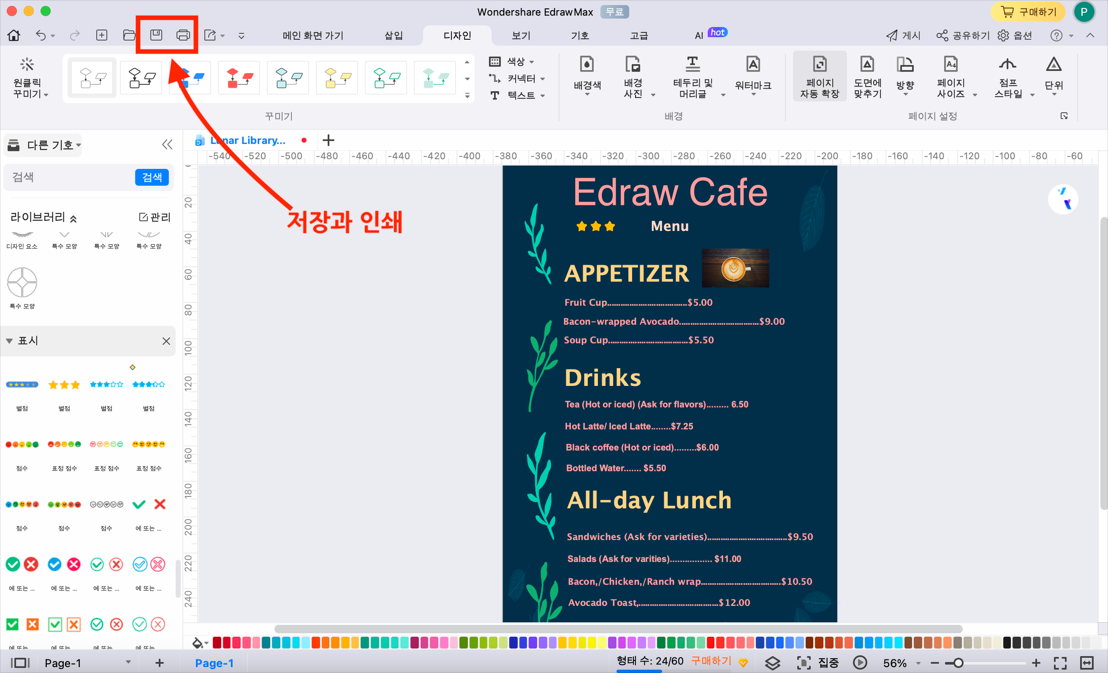Image resolution: width=1108 pixels, height=673 pixels.
Task: Open 페이지 사이즈 page size menu
Action: 951,77
